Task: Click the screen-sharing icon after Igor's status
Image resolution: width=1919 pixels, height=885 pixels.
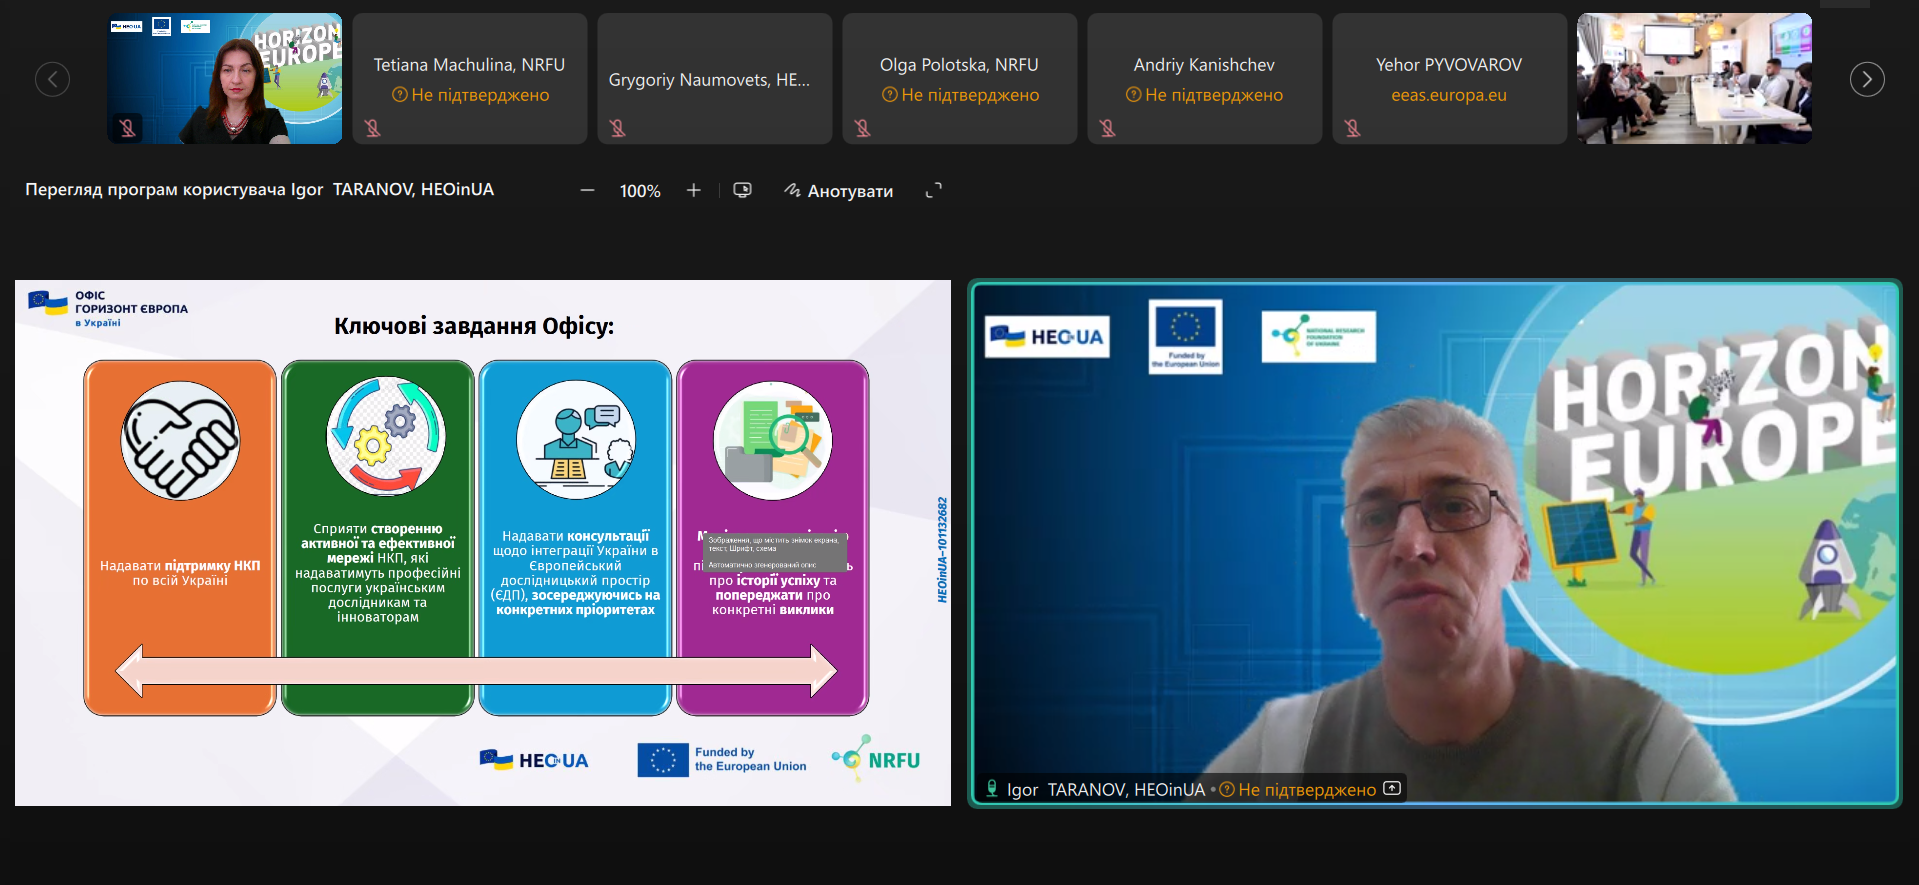Action: click(x=1392, y=788)
